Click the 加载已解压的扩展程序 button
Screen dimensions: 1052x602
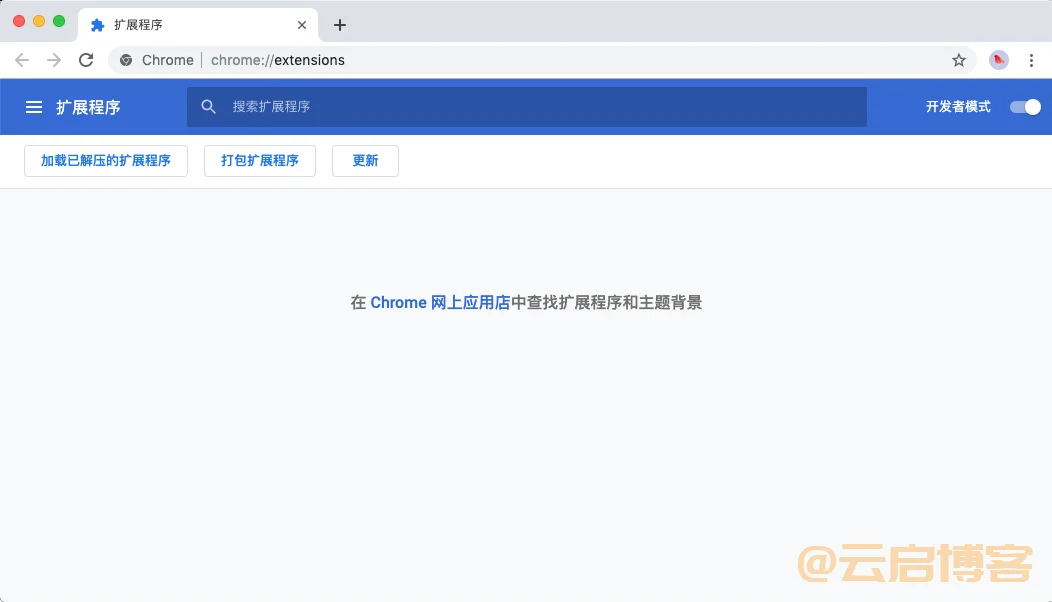pos(106,161)
